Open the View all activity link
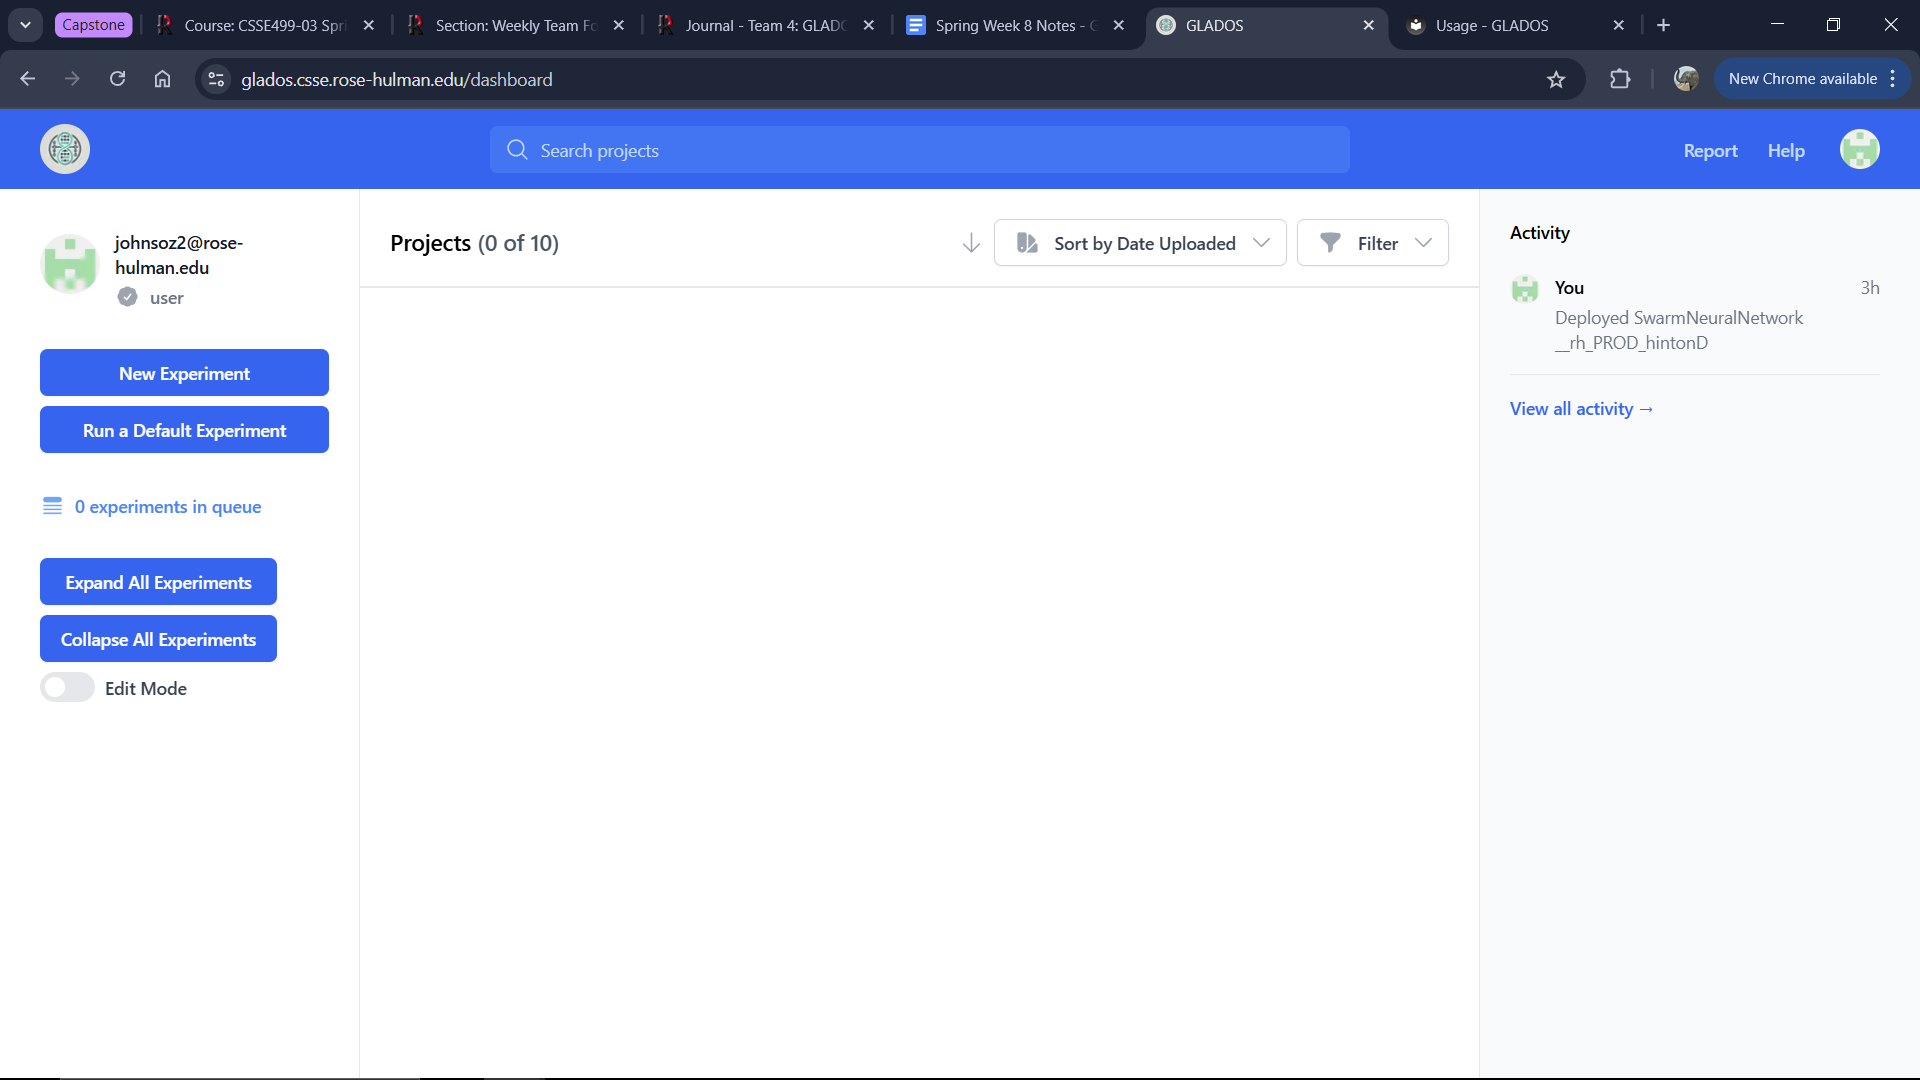 pos(1581,409)
